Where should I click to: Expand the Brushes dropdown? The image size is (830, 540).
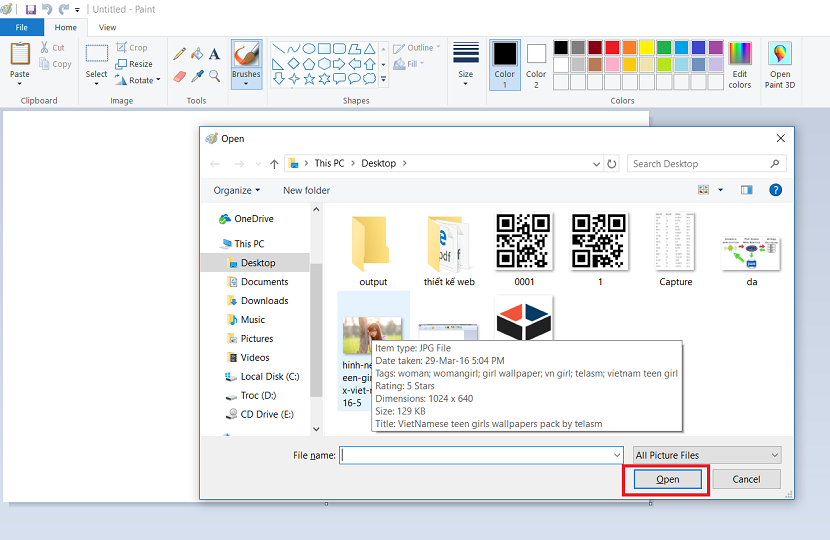pyautogui.click(x=246, y=83)
